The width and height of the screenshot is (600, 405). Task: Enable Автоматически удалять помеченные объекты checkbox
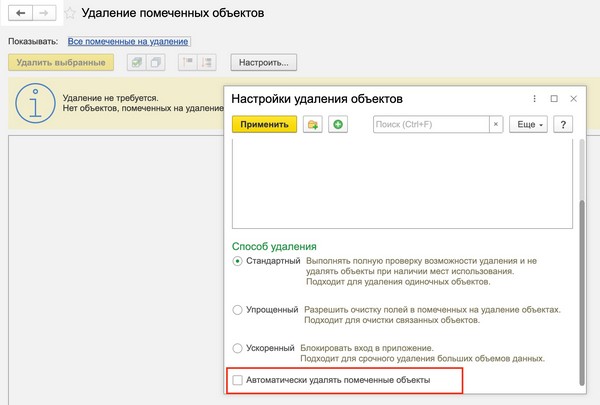238,380
